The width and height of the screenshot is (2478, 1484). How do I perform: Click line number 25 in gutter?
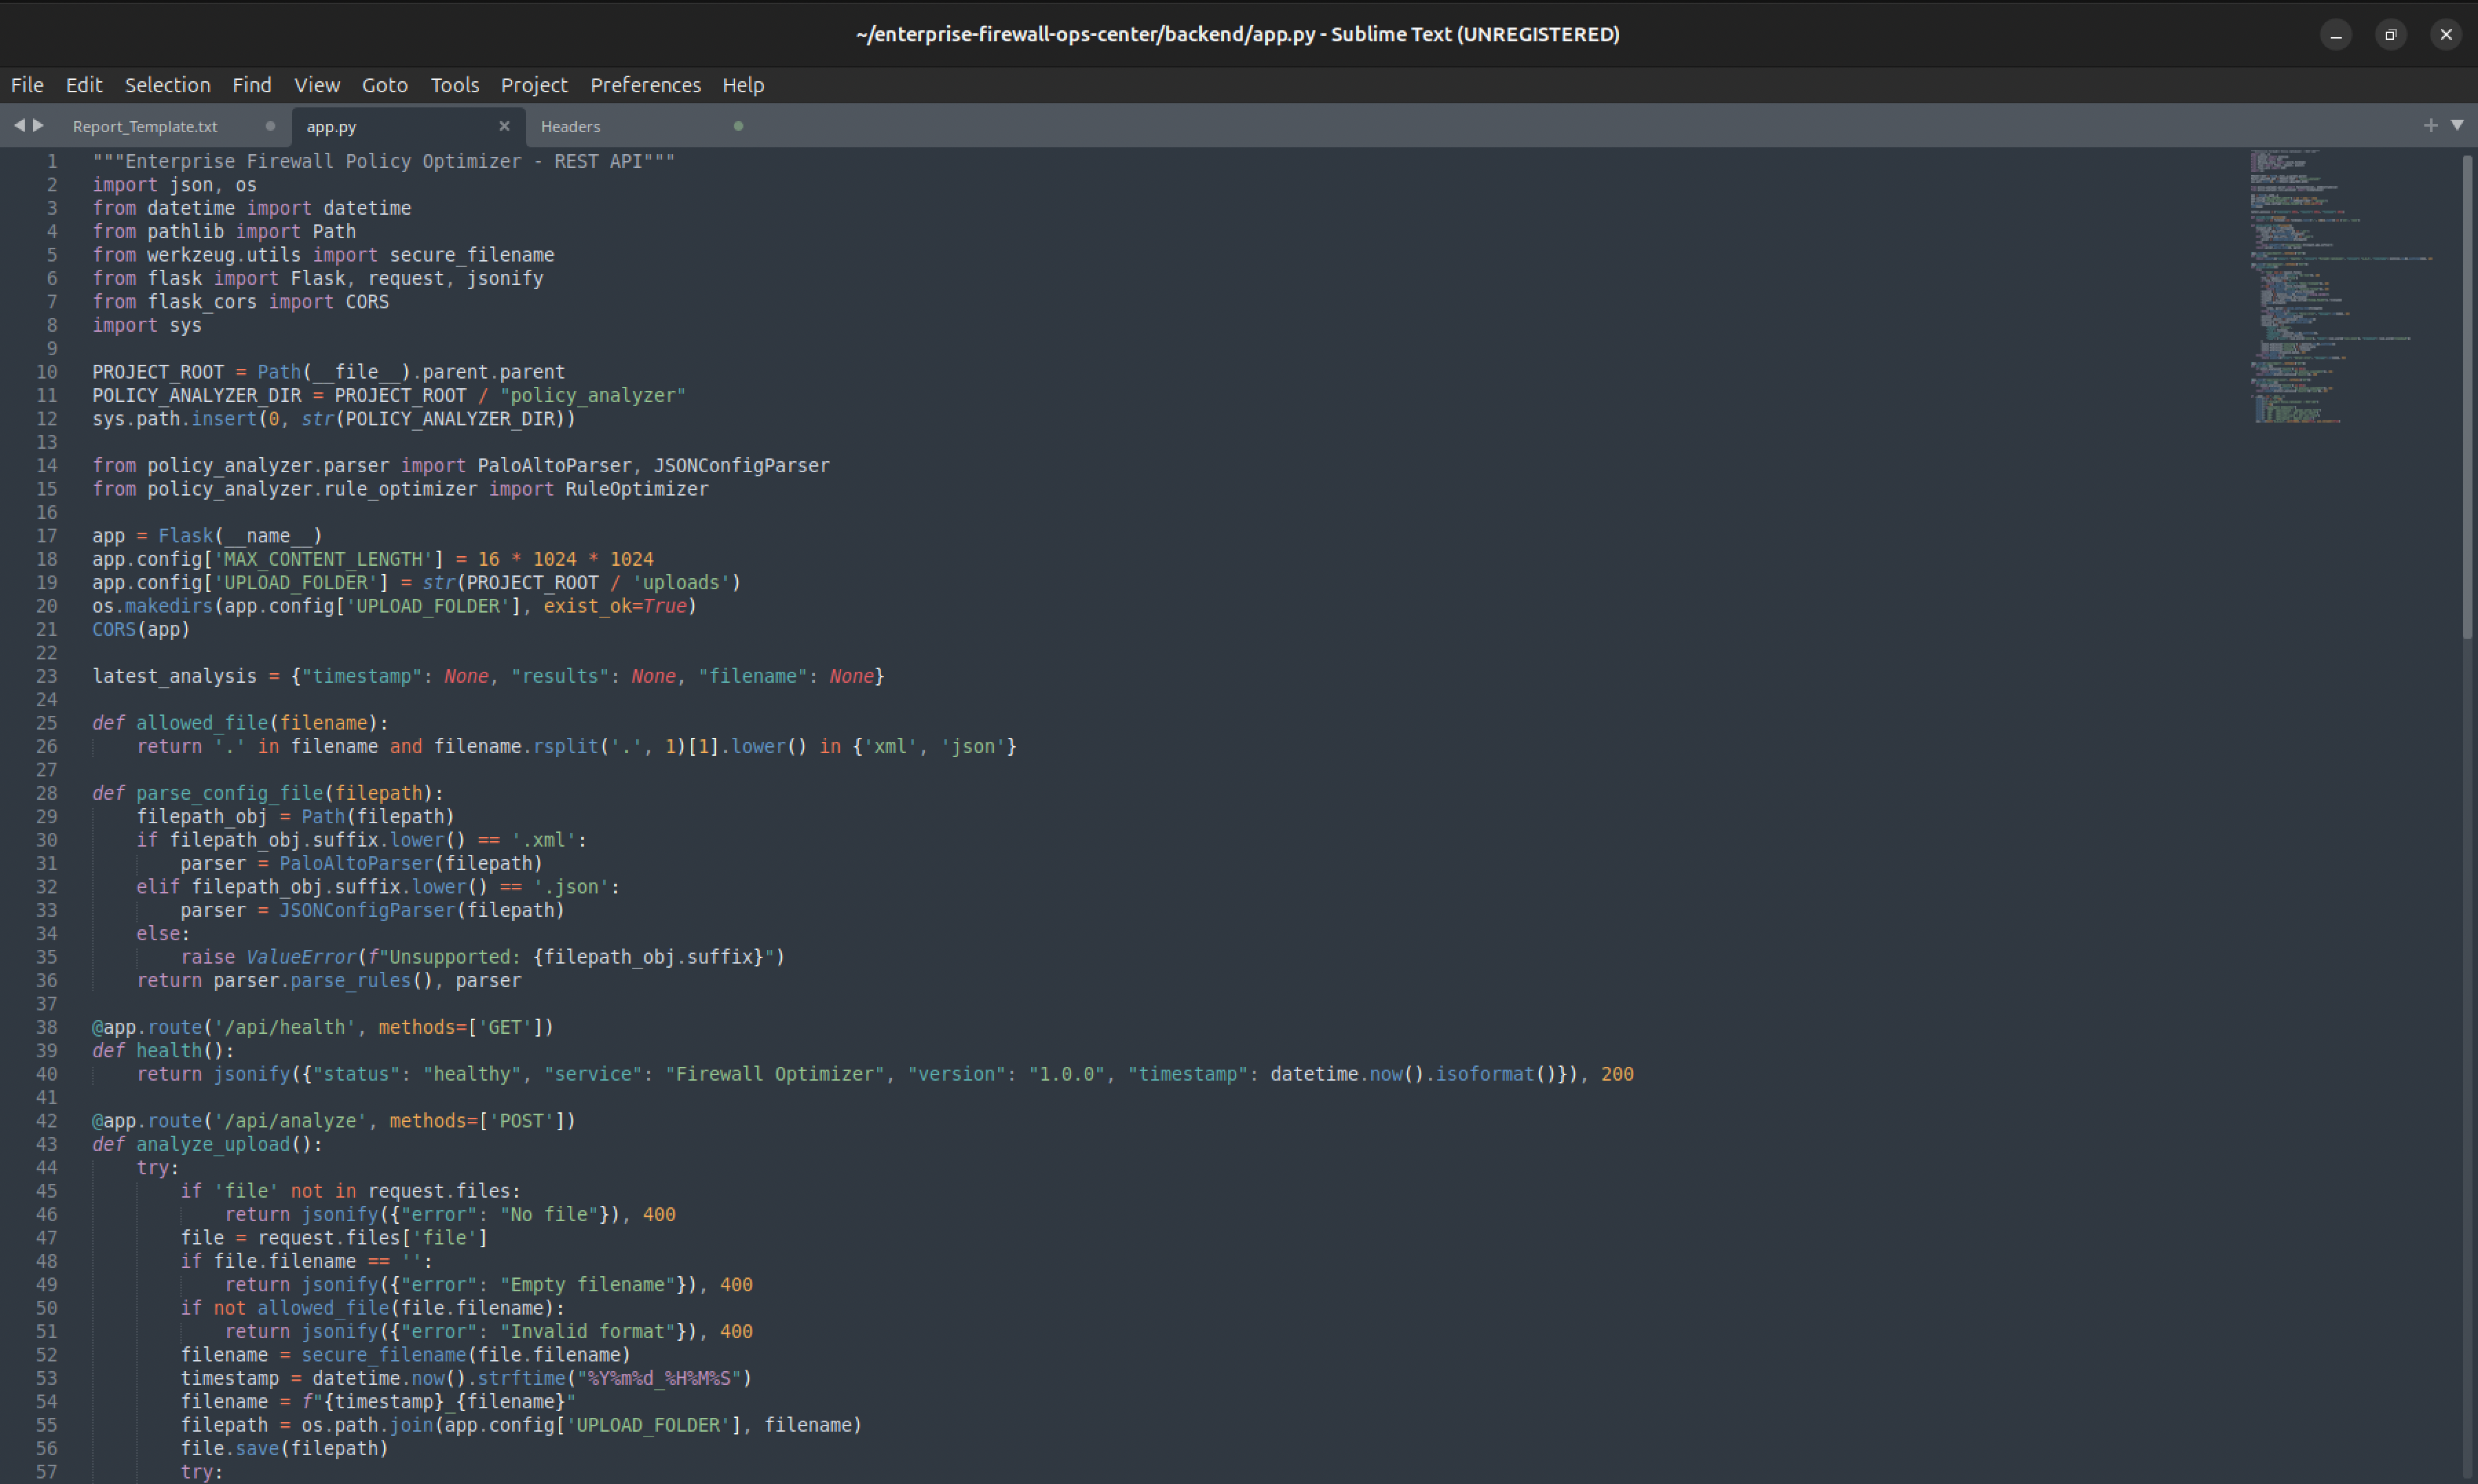point(47,723)
